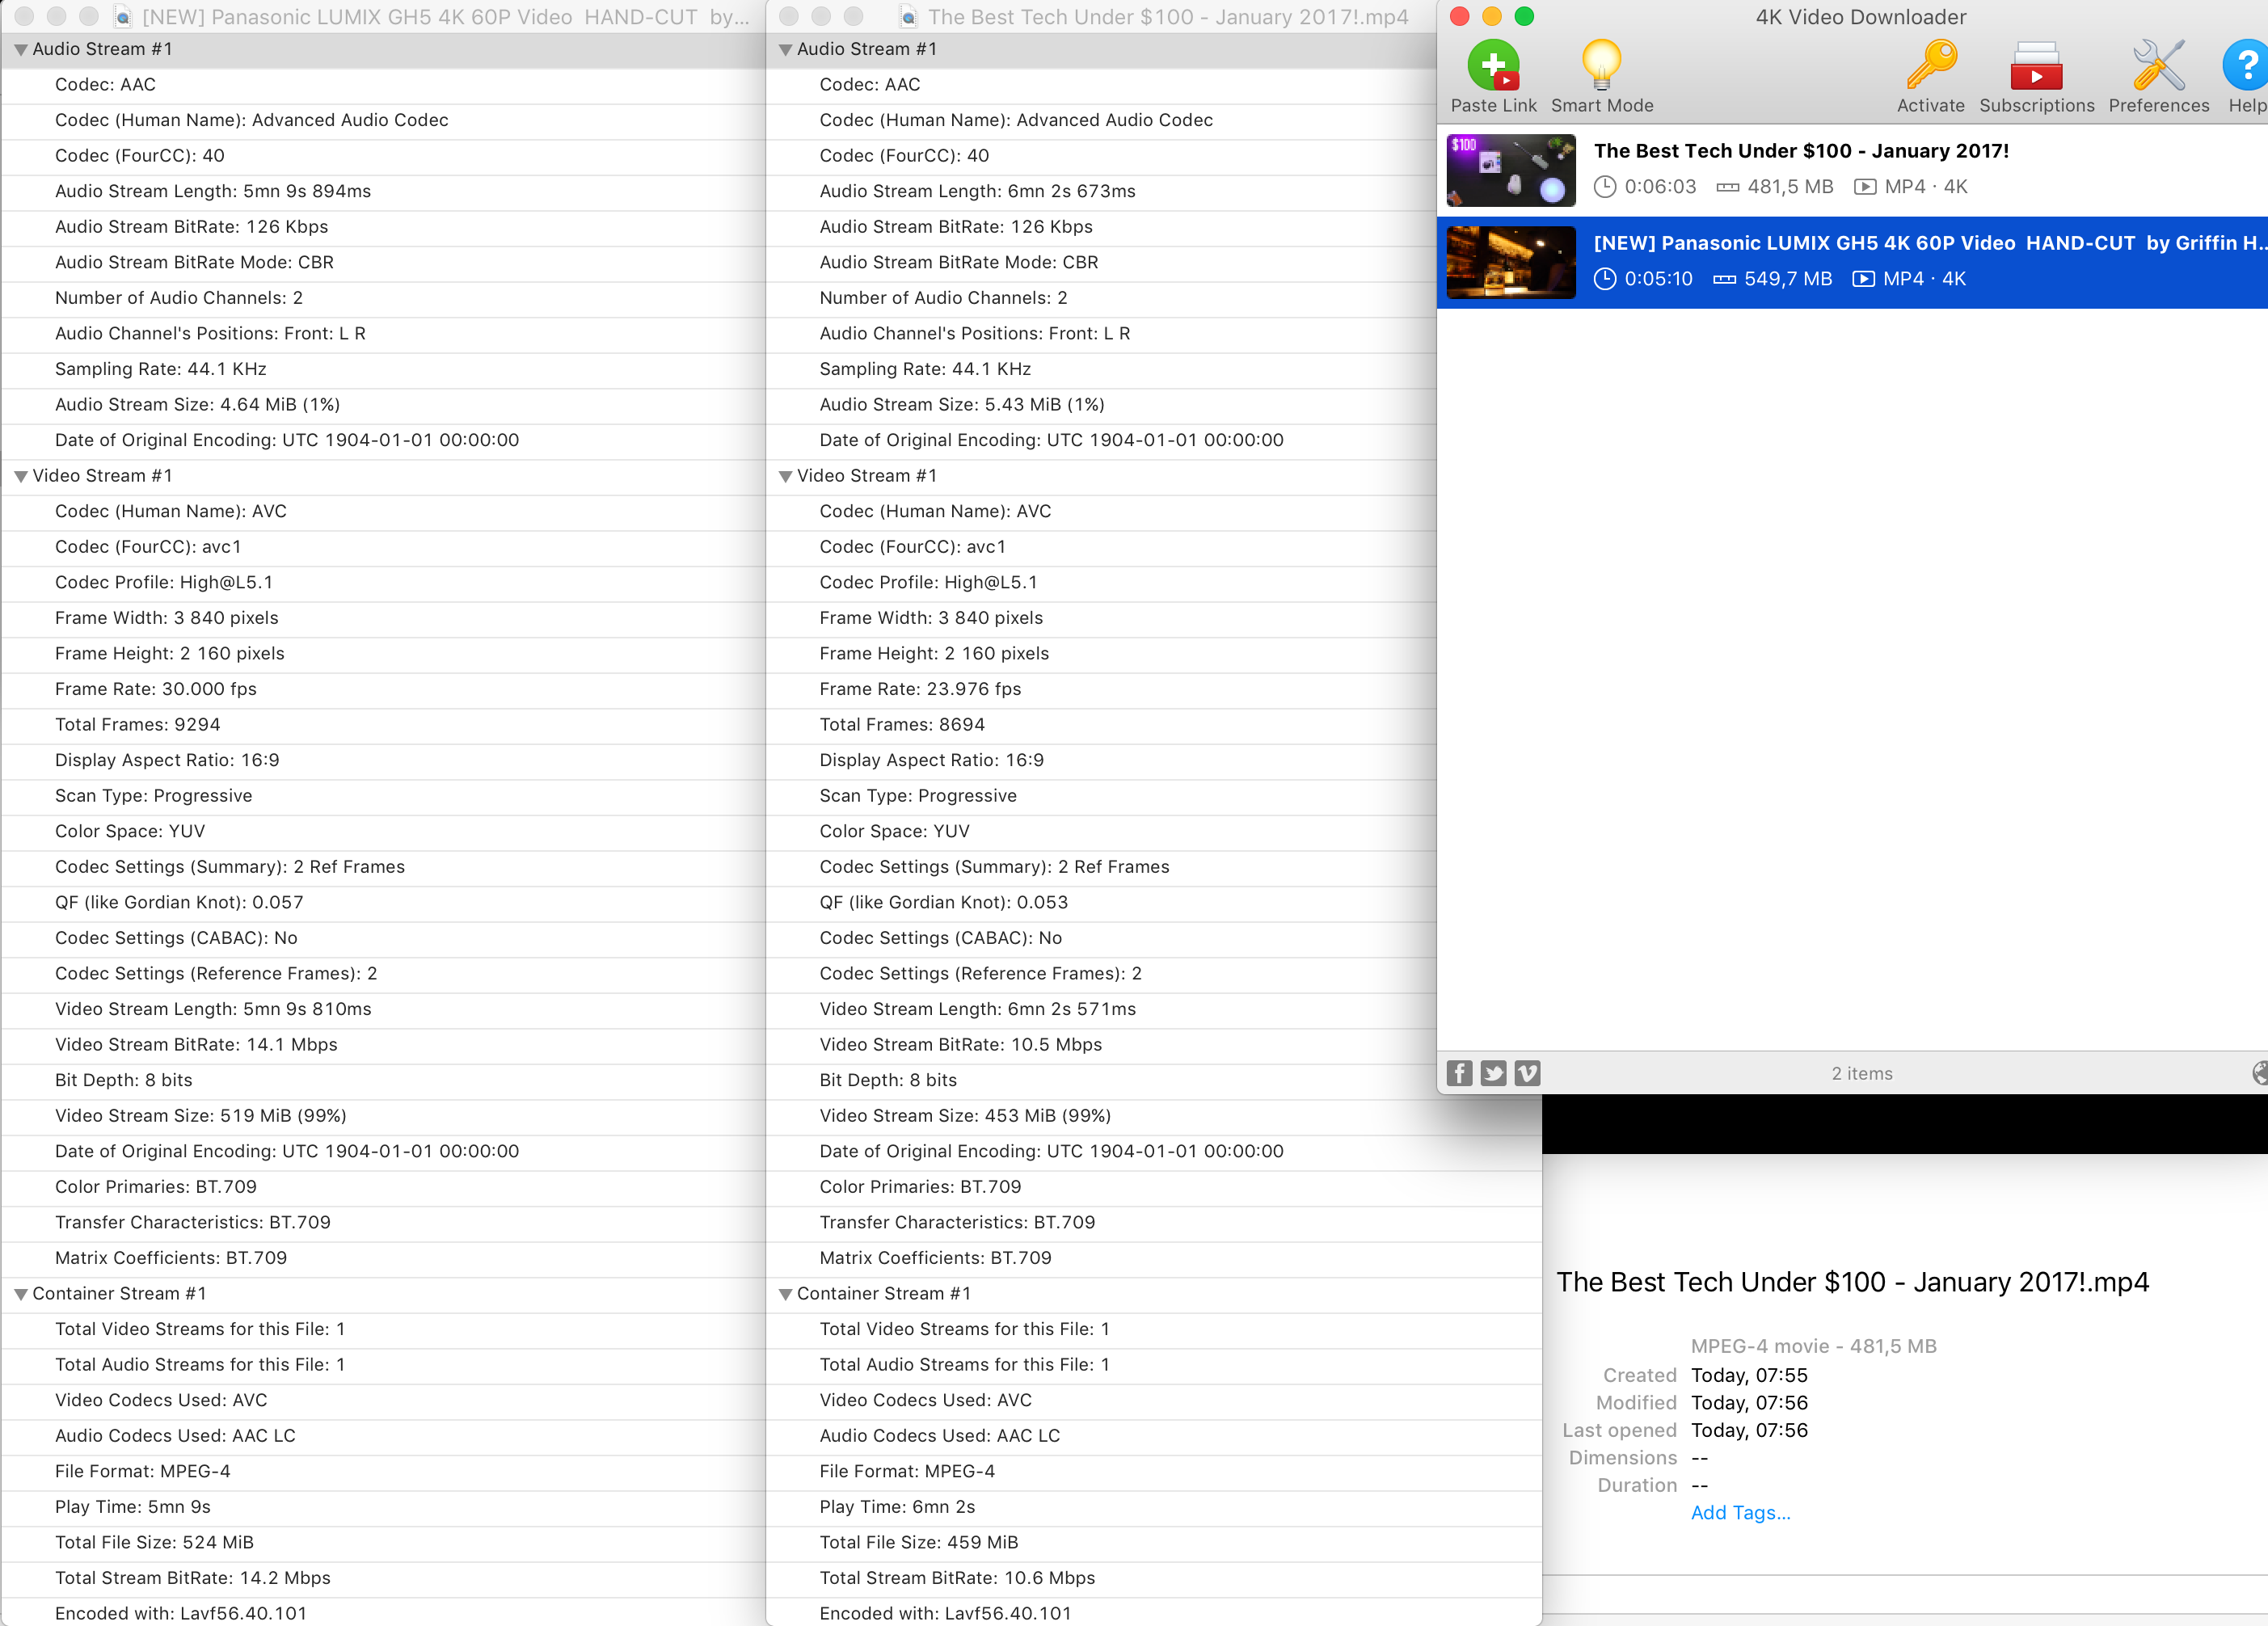Select Total Frames: 9294 row
The height and width of the screenshot is (1626, 2268).
(x=383, y=725)
